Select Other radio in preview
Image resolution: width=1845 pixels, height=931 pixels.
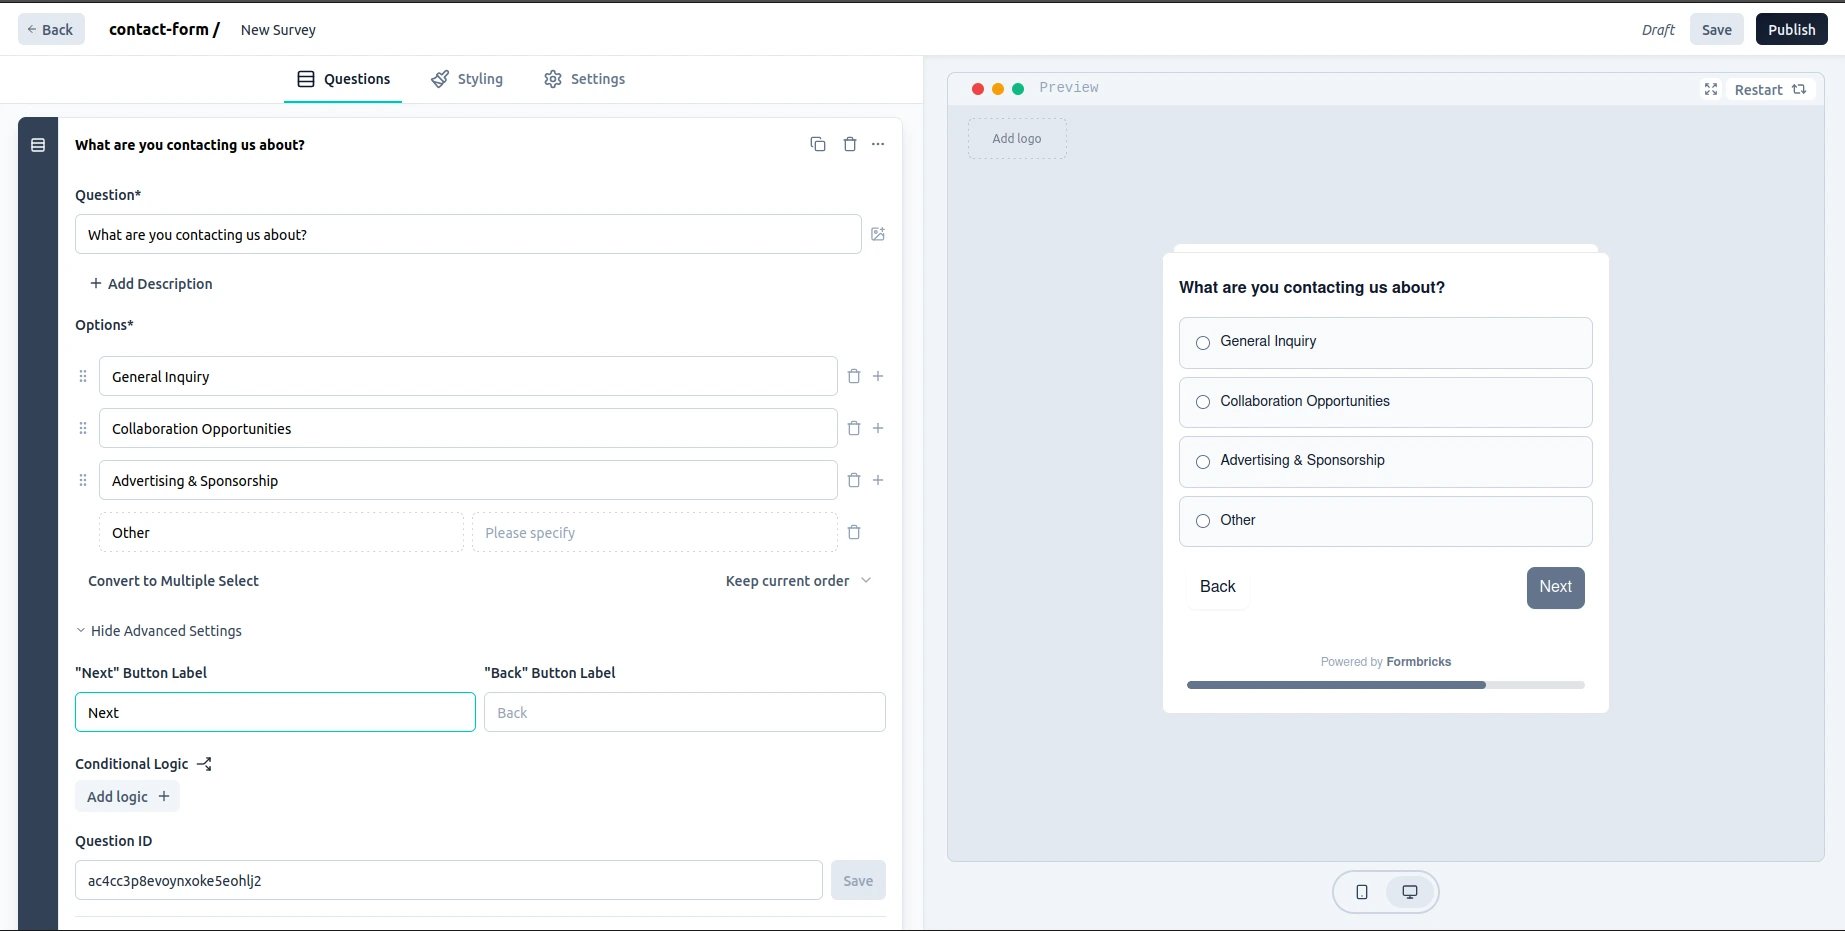click(1203, 521)
